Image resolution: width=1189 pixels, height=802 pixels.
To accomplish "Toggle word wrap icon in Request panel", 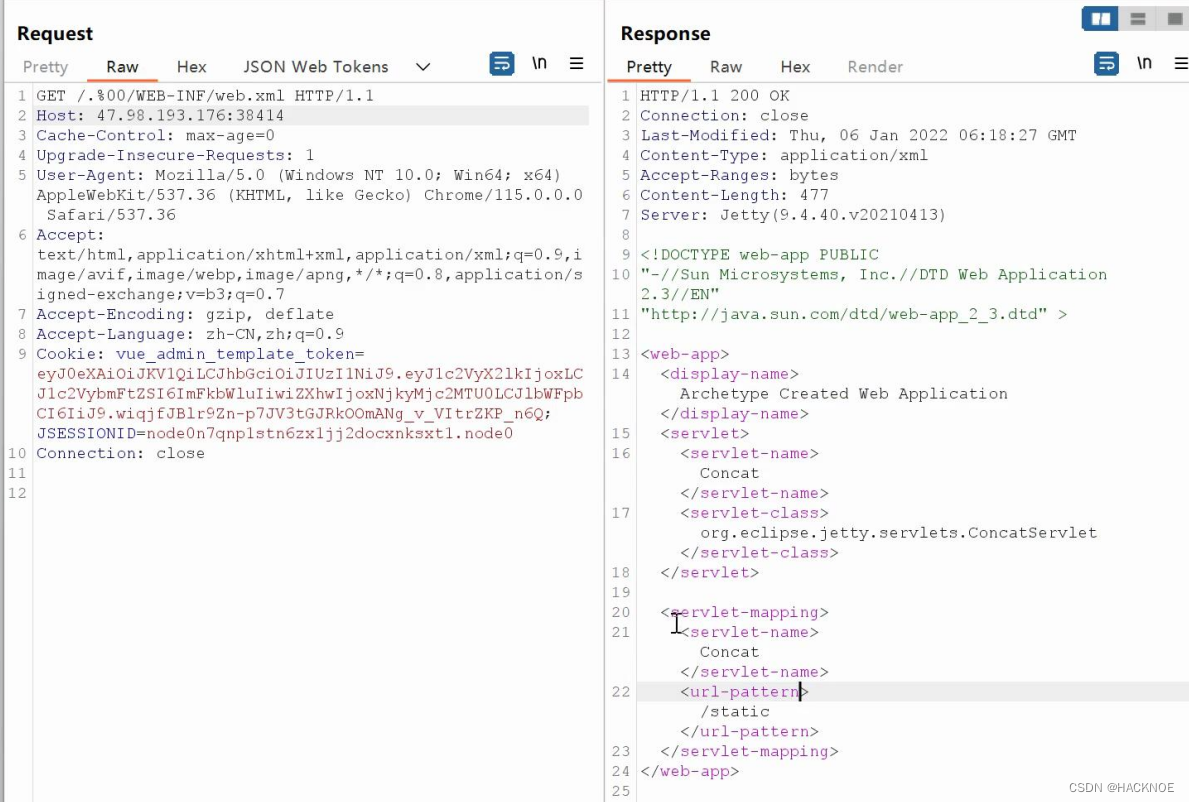I will pyautogui.click(x=501, y=64).
